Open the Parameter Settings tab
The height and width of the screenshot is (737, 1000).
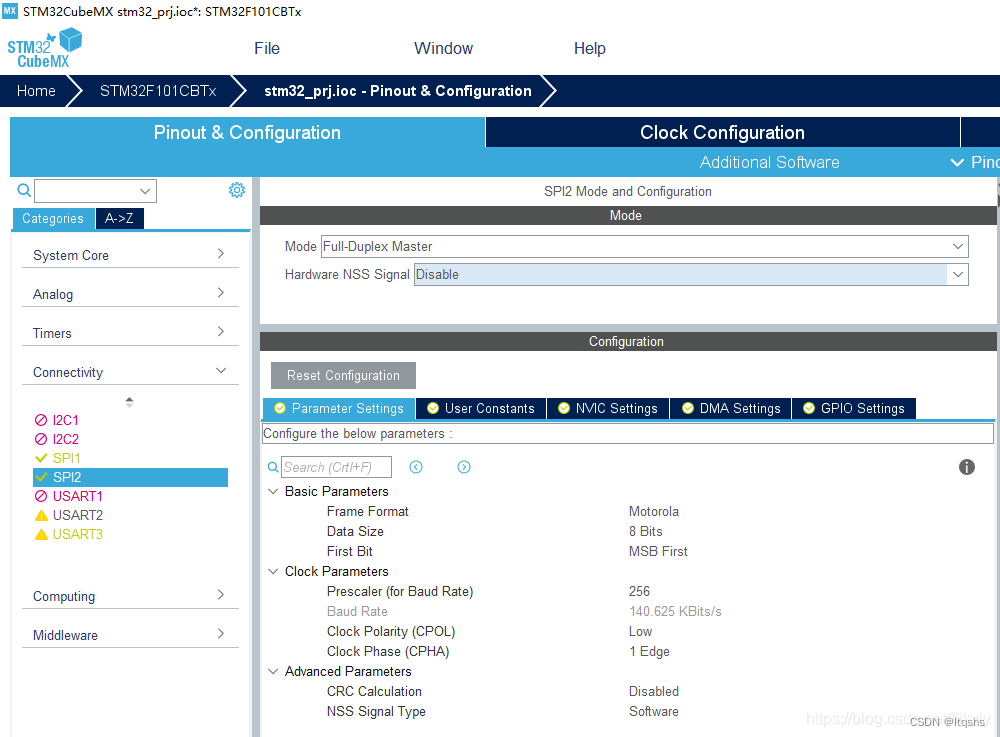pos(339,409)
